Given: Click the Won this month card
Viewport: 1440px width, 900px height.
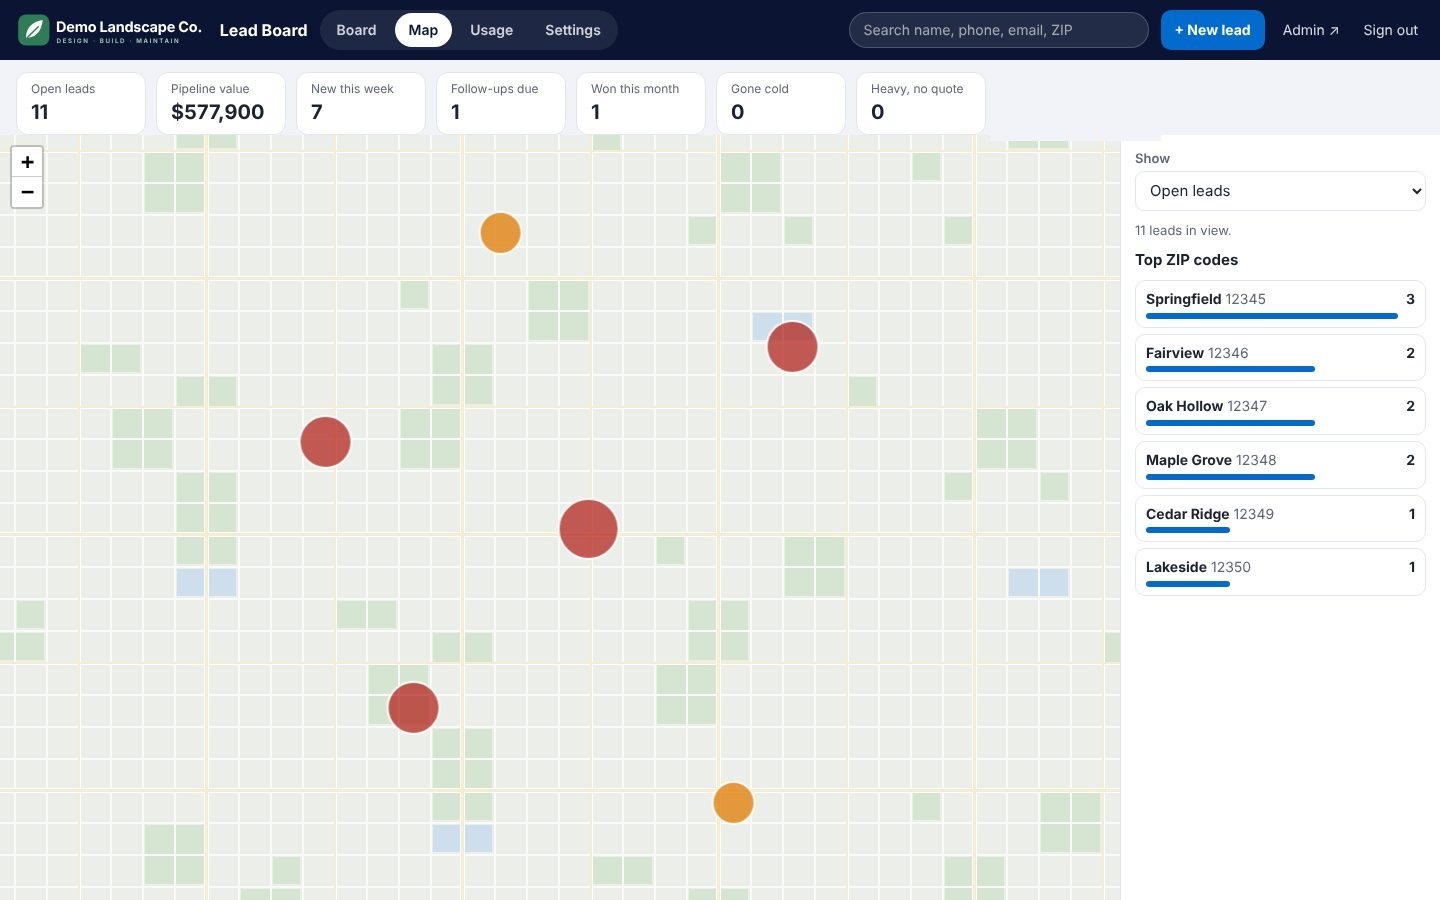Looking at the screenshot, I should [x=641, y=103].
